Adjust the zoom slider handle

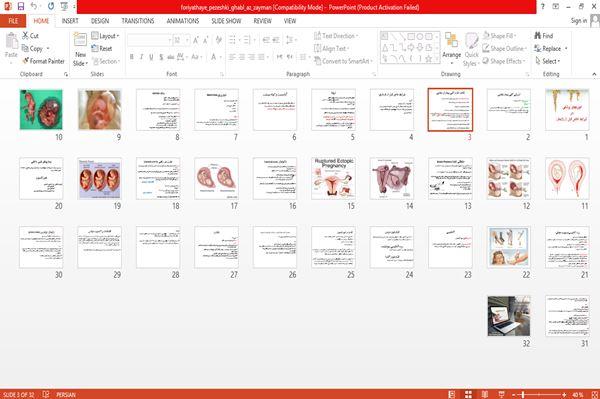[x=523, y=394]
